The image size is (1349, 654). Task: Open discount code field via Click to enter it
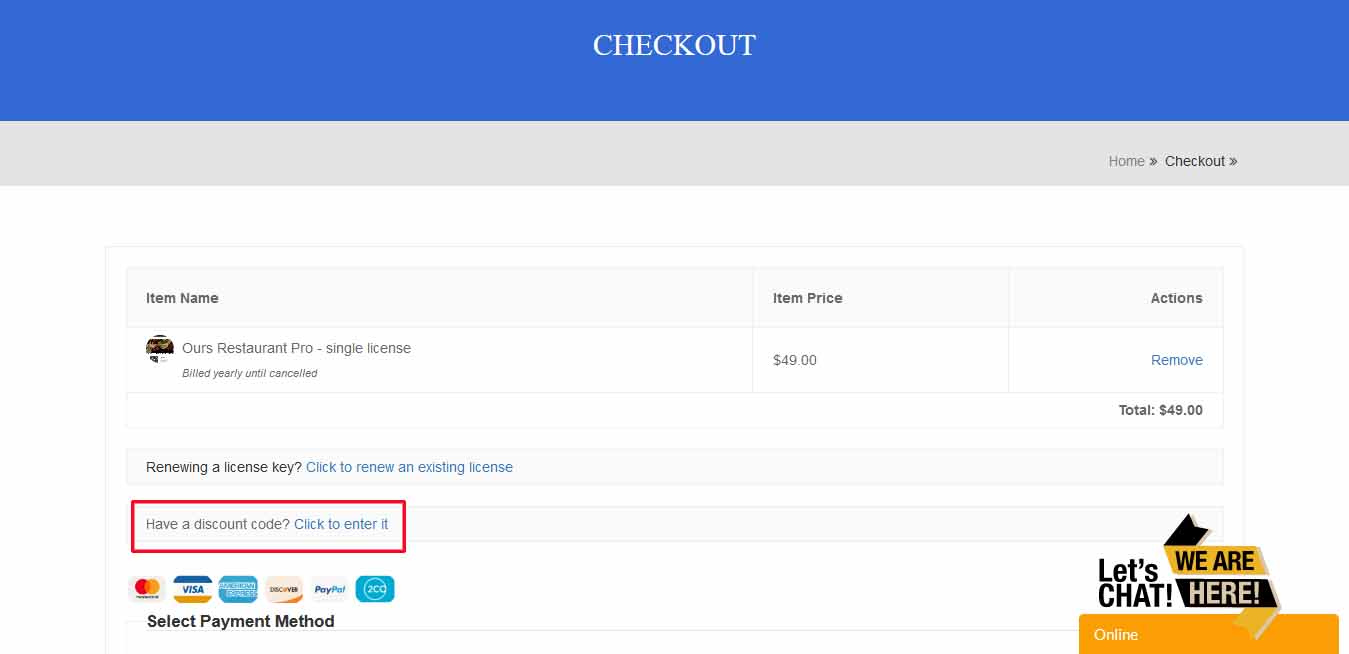coord(341,524)
